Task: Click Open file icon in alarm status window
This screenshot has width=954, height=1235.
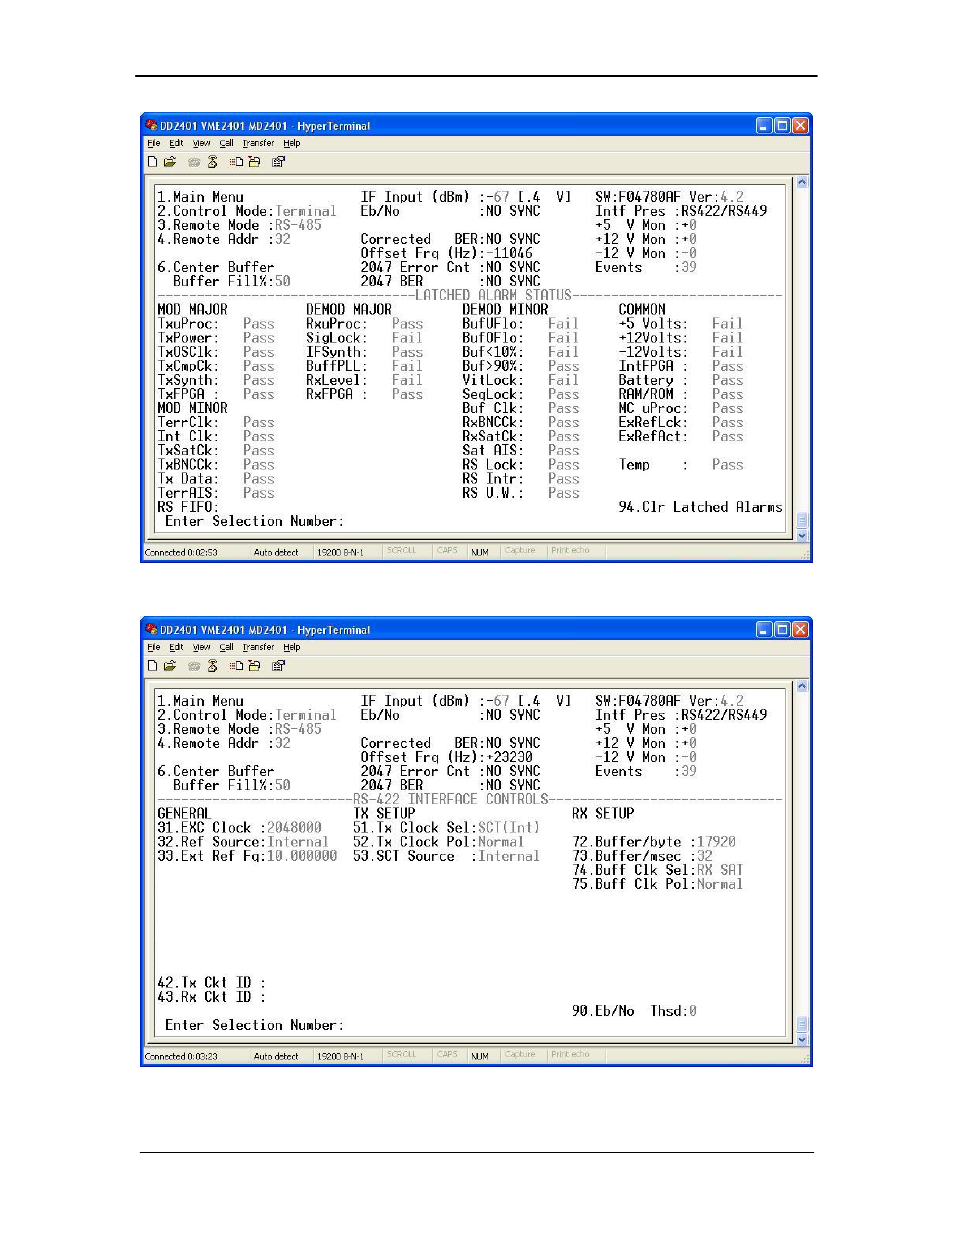Action: click(170, 161)
